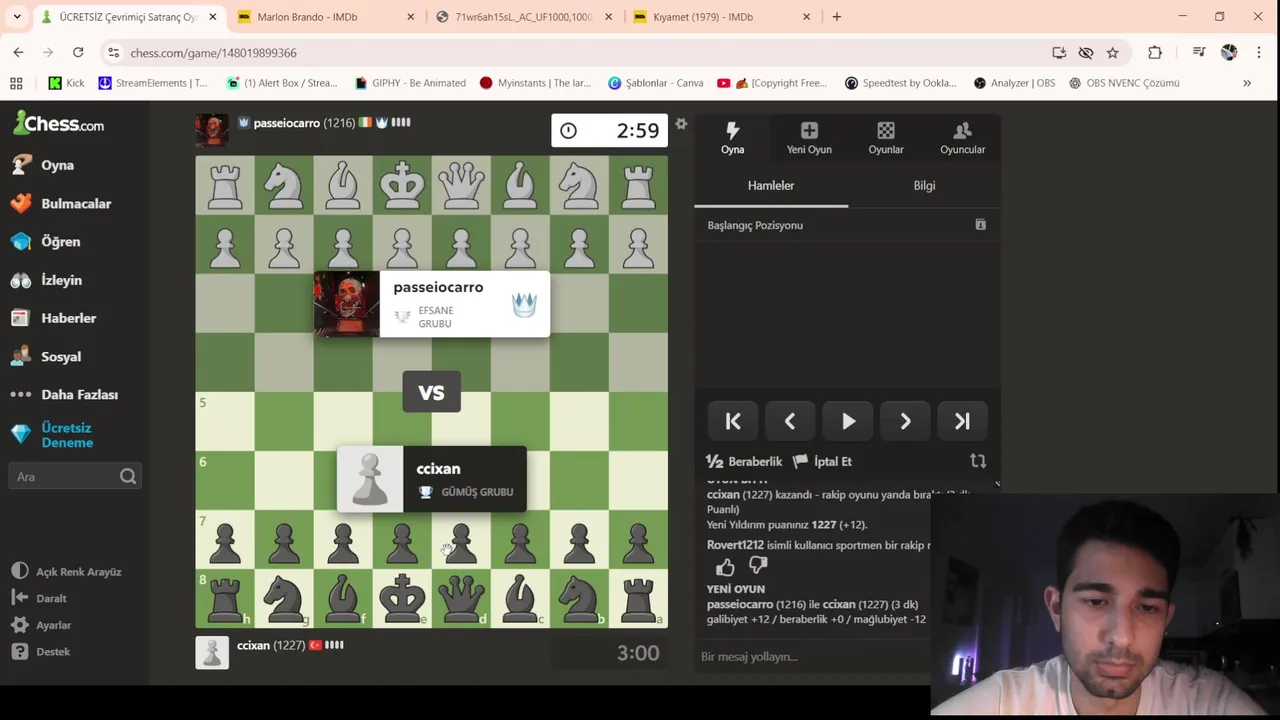Screen dimensions: 1280x720
Task: Close the Marlon Brando IMDb tab
Action: tap(411, 17)
